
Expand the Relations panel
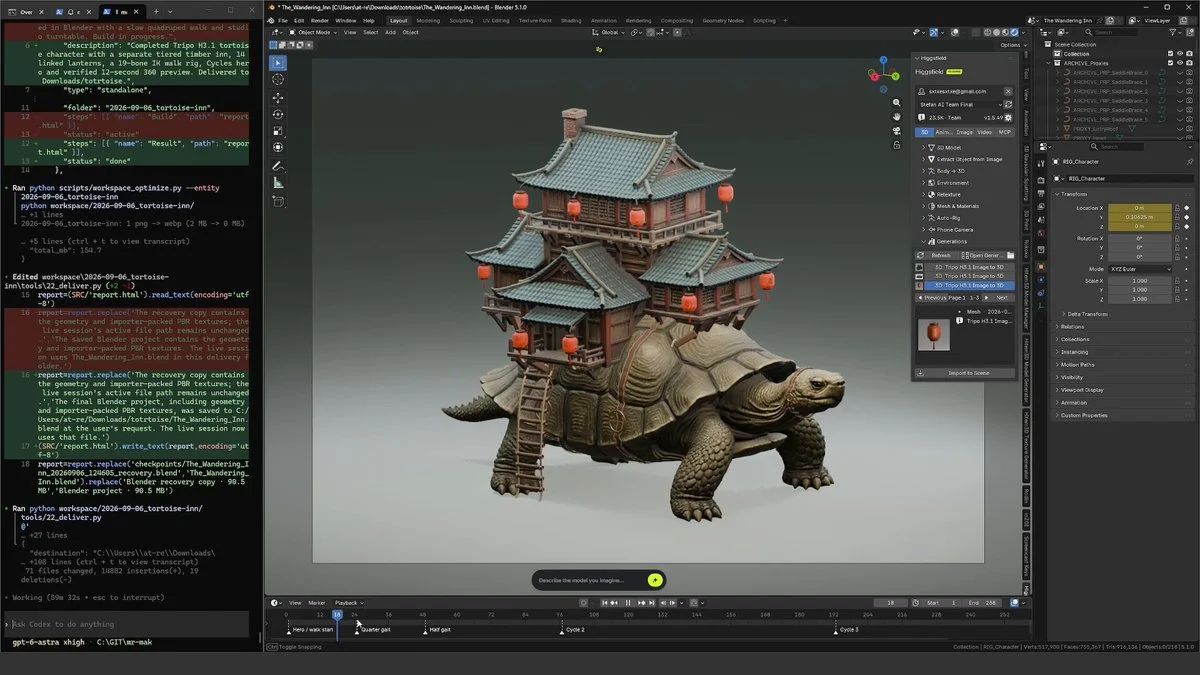[x=1074, y=327]
